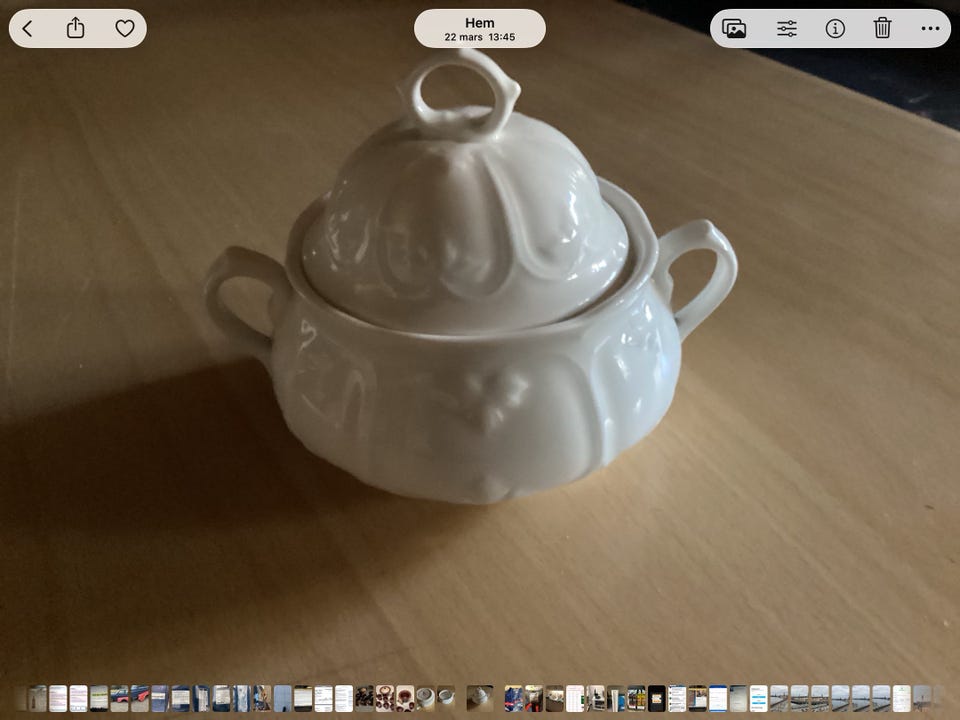Open the mostly black thumbnail in the filmstrip
The width and height of the screenshot is (960, 720).
click(657, 698)
